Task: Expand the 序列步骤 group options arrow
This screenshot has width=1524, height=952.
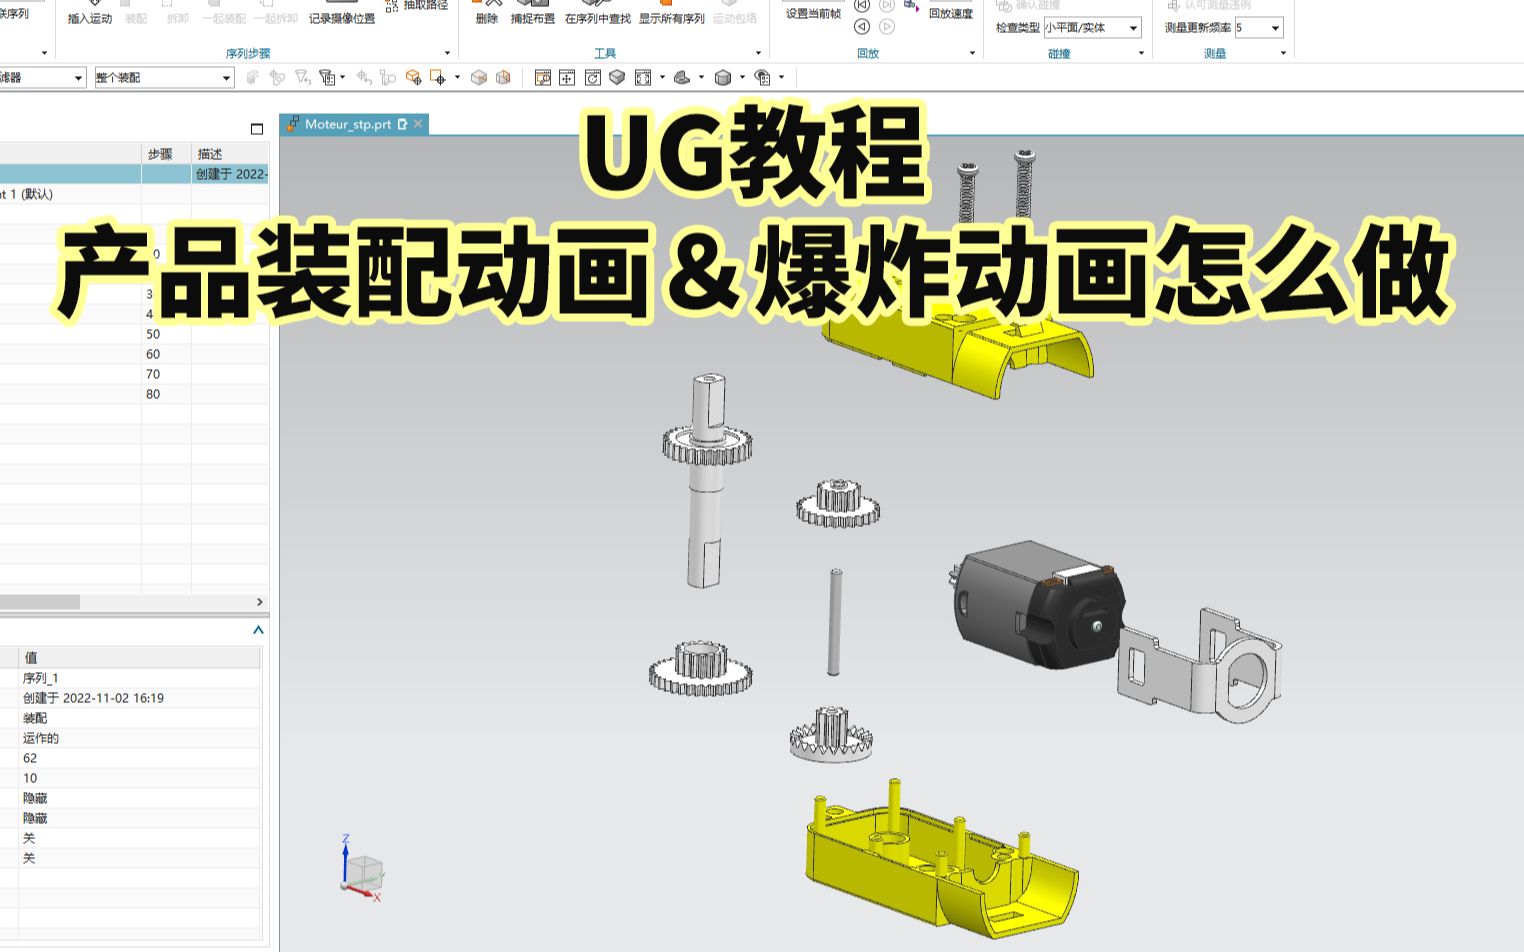Action: pos(447,52)
